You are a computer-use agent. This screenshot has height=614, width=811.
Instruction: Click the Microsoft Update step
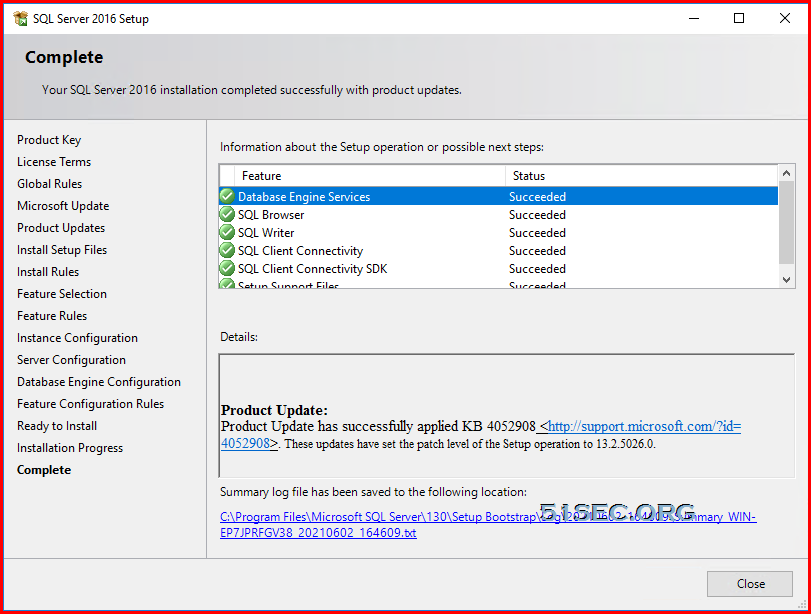coord(63,206)
